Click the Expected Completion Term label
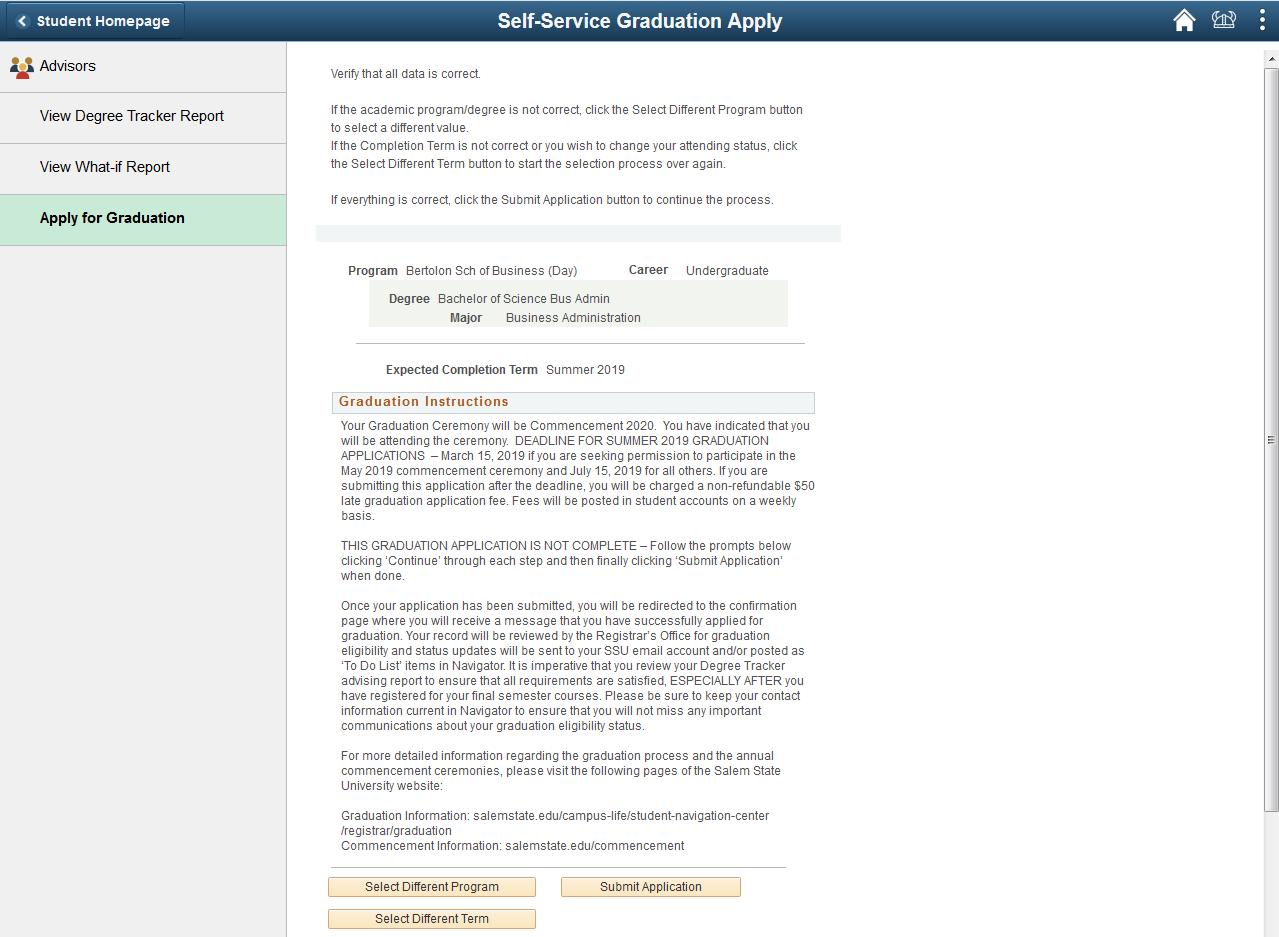 click(x=462, y=370)
